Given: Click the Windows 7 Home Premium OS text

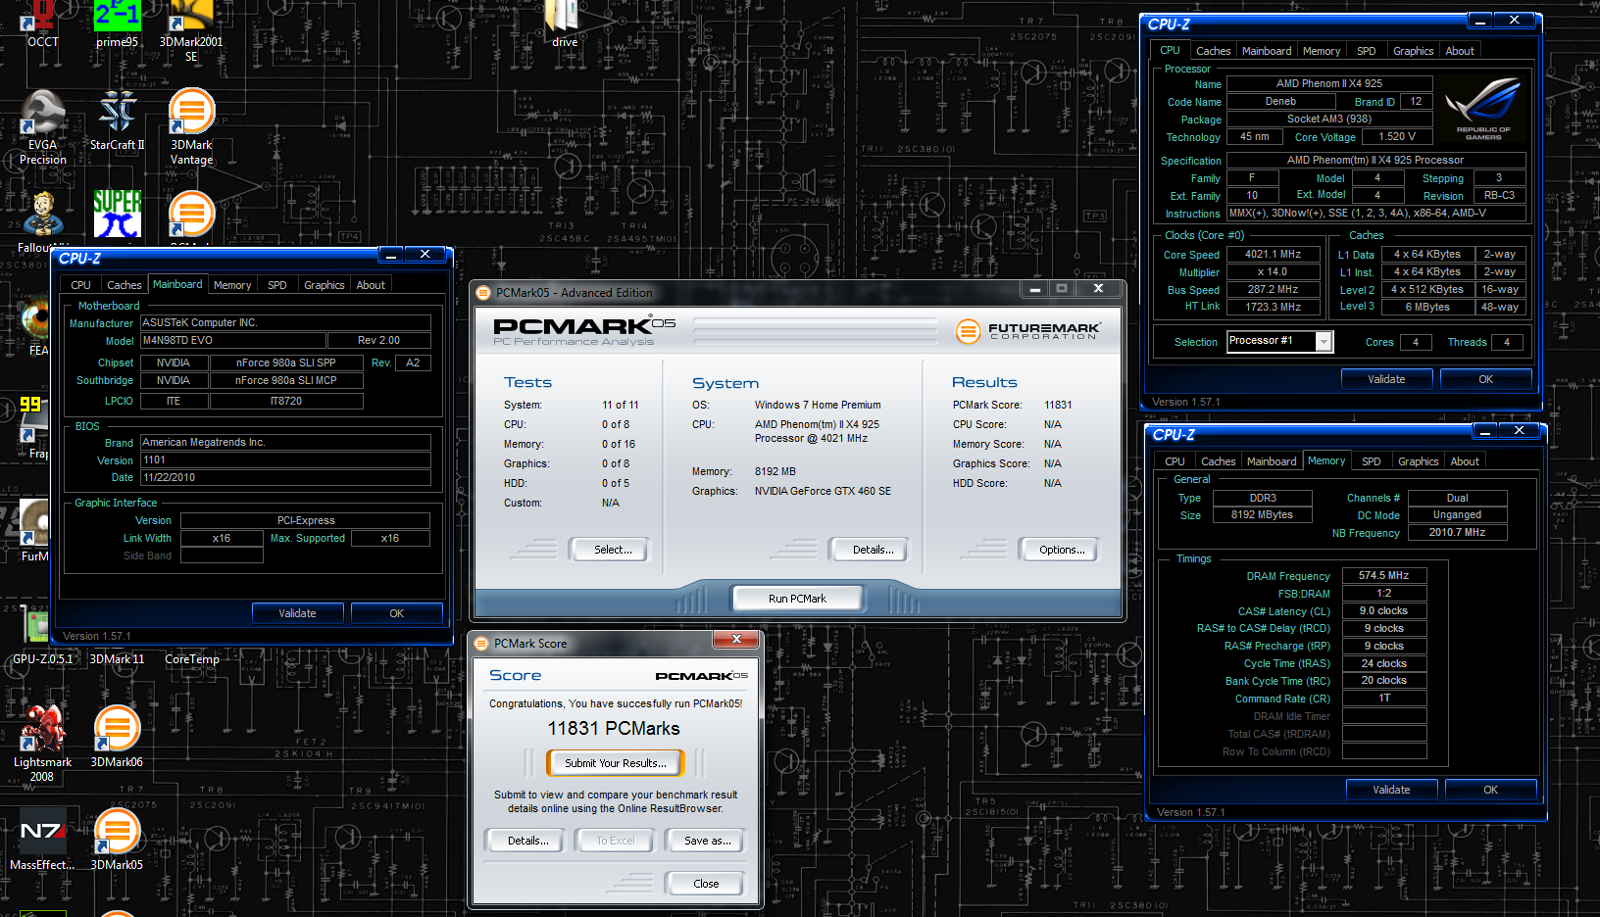Looking at the screenshot, I should 818,405.
